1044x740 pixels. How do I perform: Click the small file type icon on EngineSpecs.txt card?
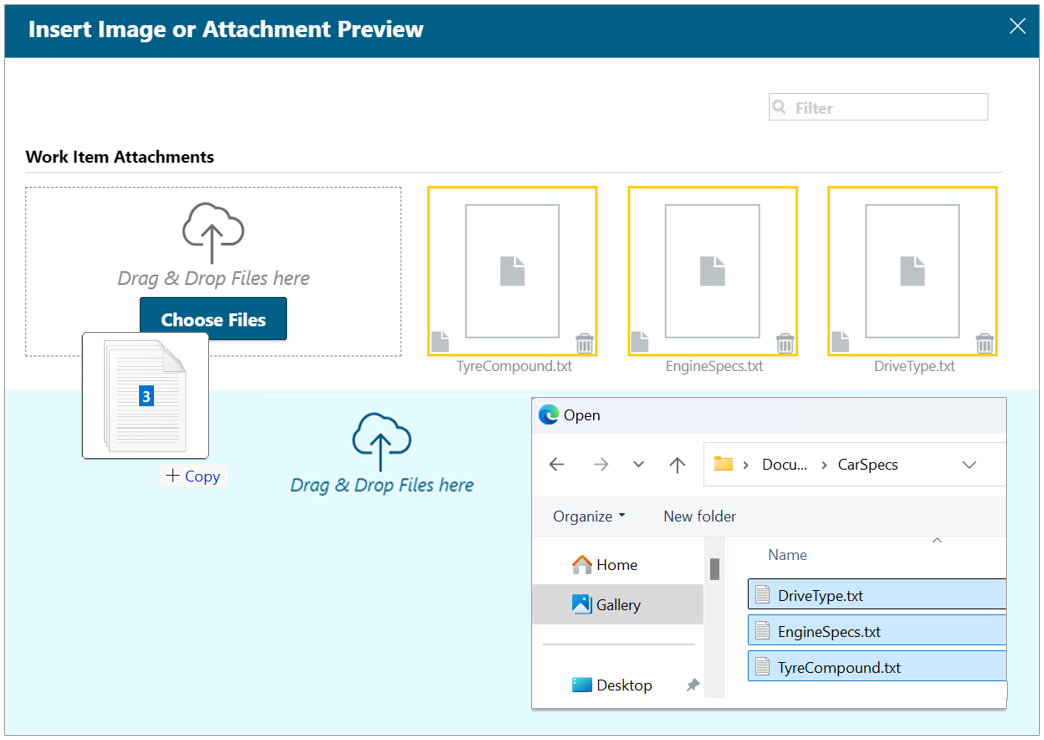tap(640, 342)
